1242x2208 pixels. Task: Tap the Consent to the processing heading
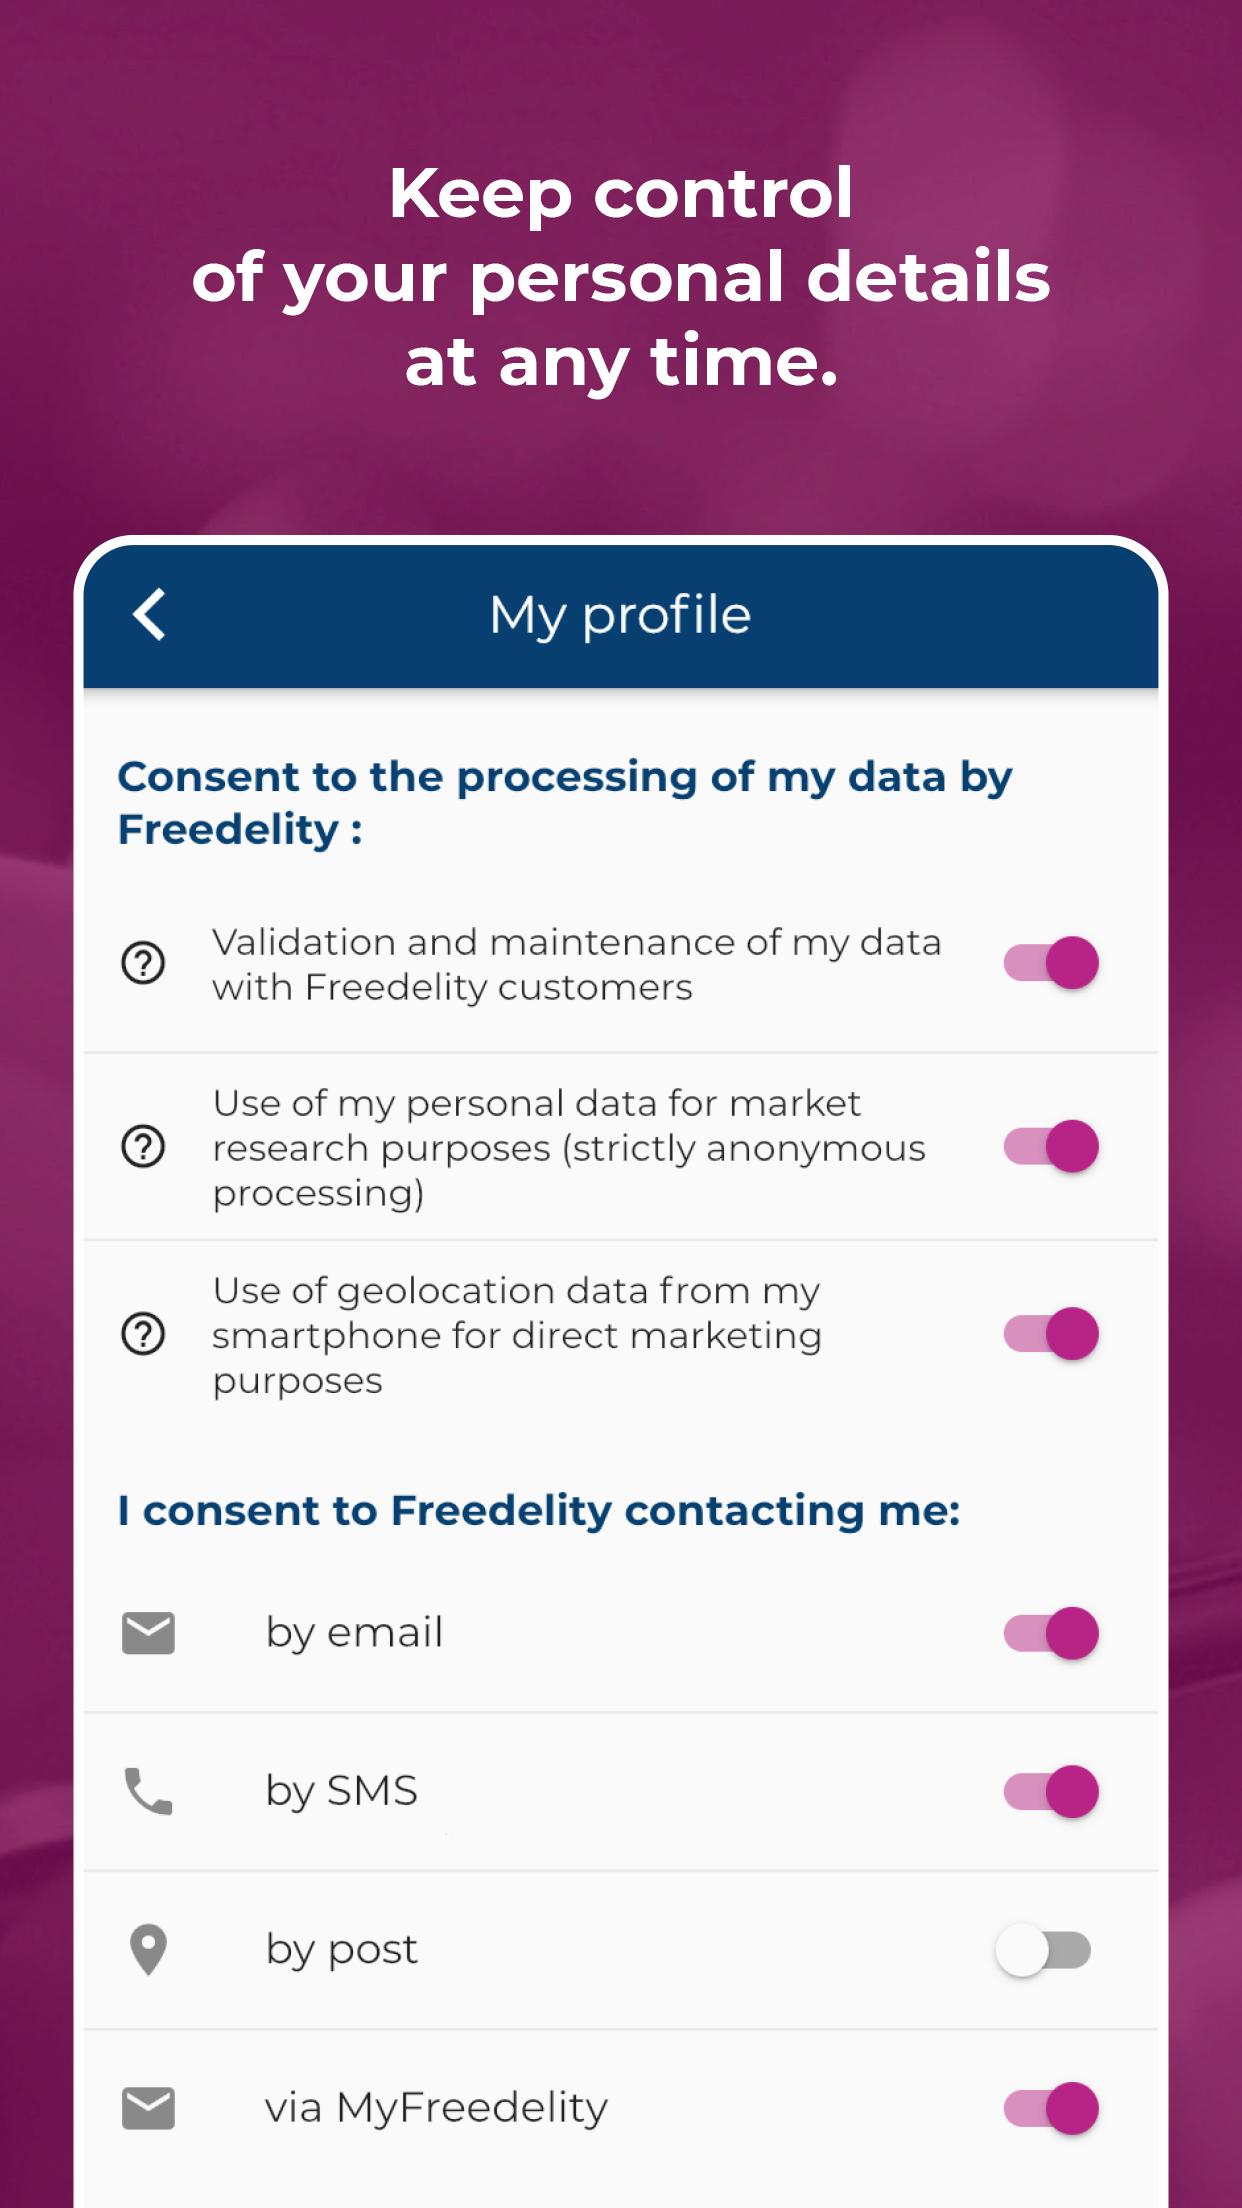point(565,803)
